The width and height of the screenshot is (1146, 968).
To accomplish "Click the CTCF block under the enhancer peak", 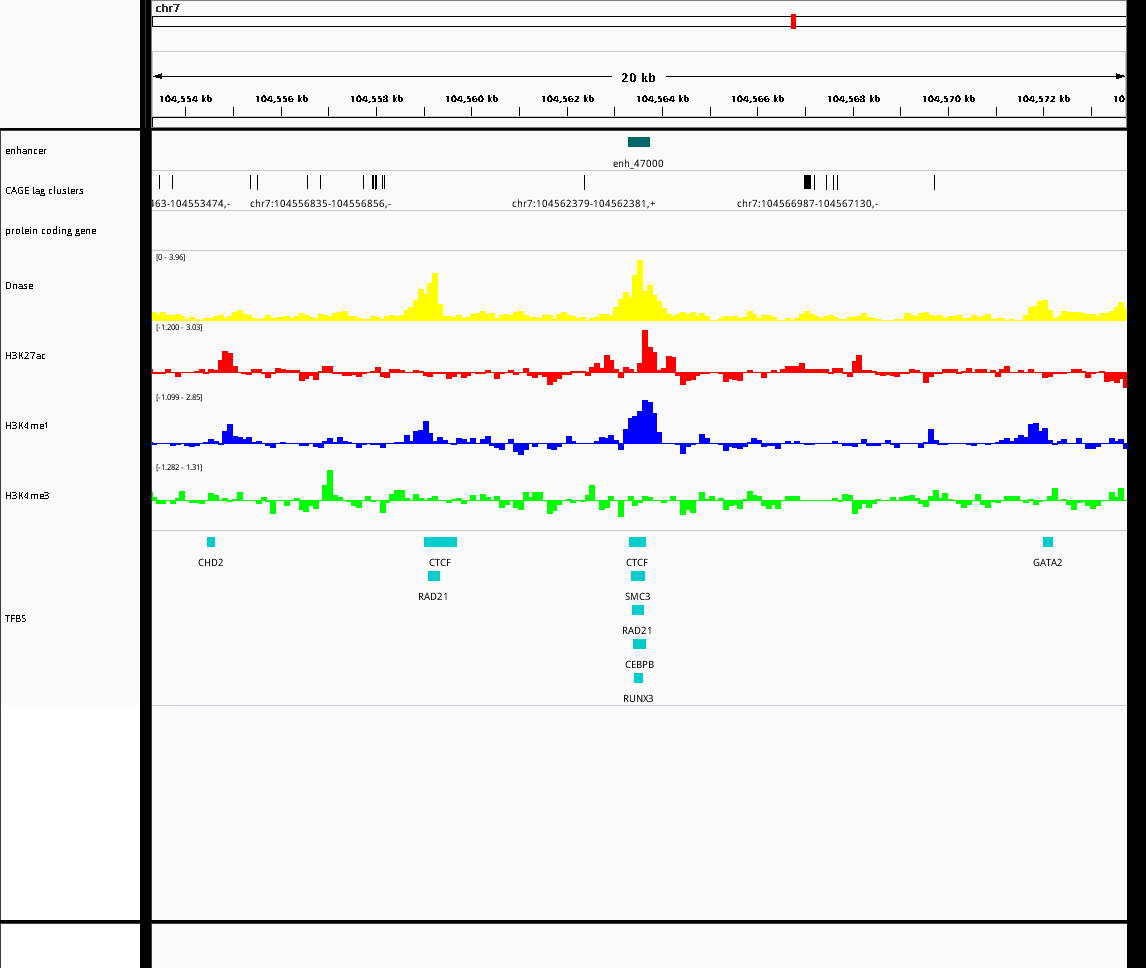I will coord(637,542).
